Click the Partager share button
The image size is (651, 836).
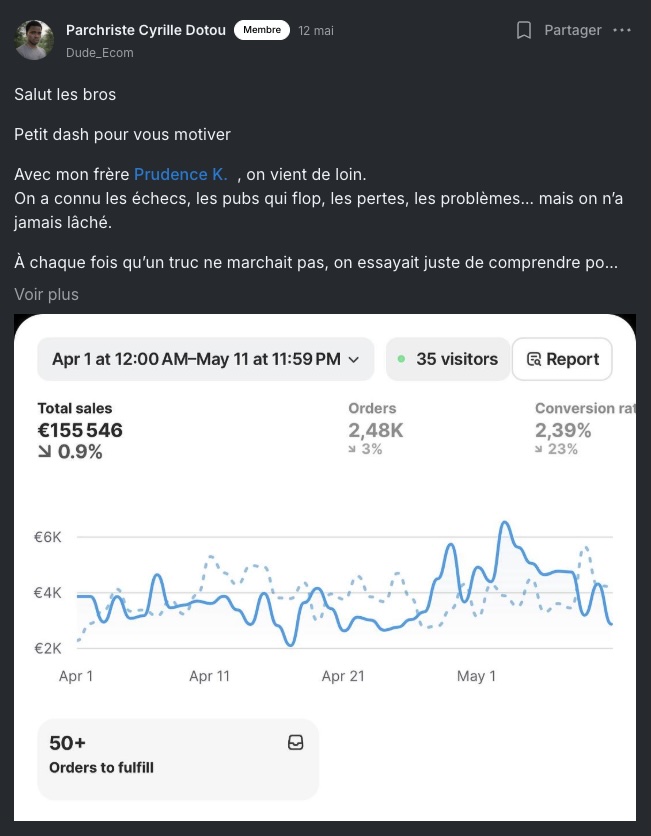coord(573,30)
